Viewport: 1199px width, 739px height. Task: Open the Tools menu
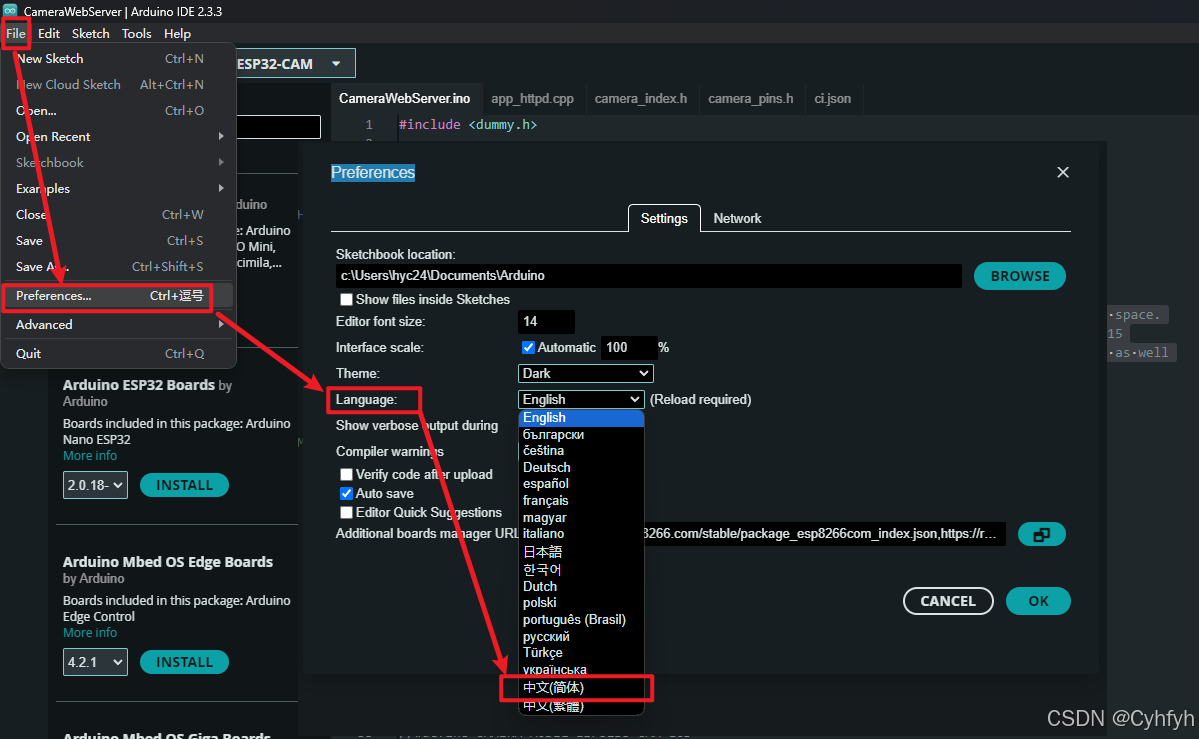click(137, 34)
